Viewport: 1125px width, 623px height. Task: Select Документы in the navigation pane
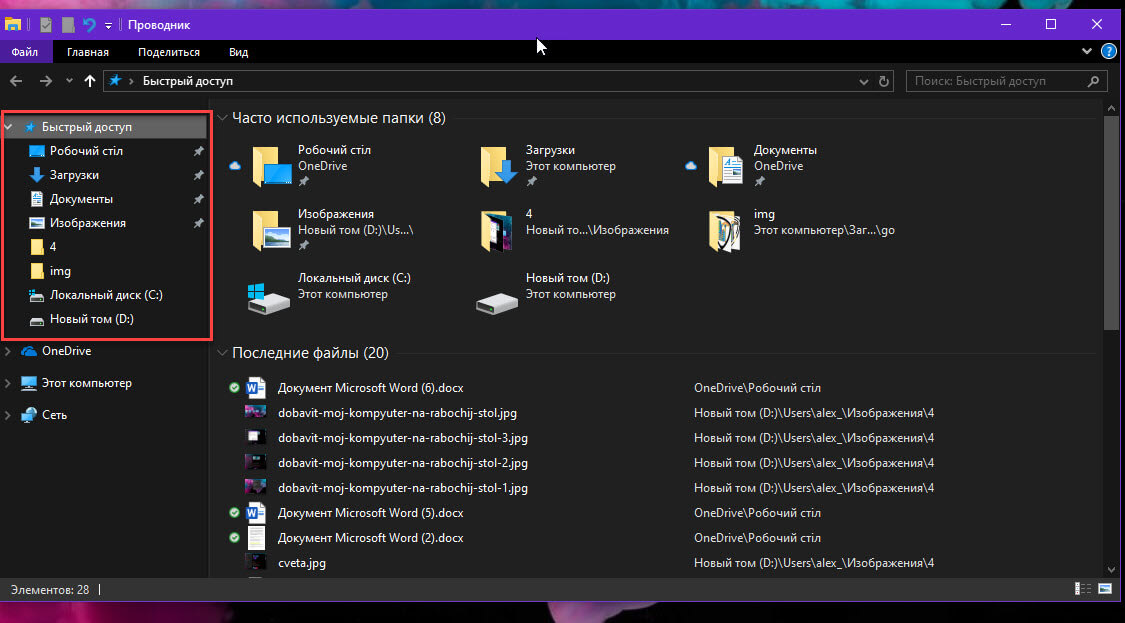(81, 199)
